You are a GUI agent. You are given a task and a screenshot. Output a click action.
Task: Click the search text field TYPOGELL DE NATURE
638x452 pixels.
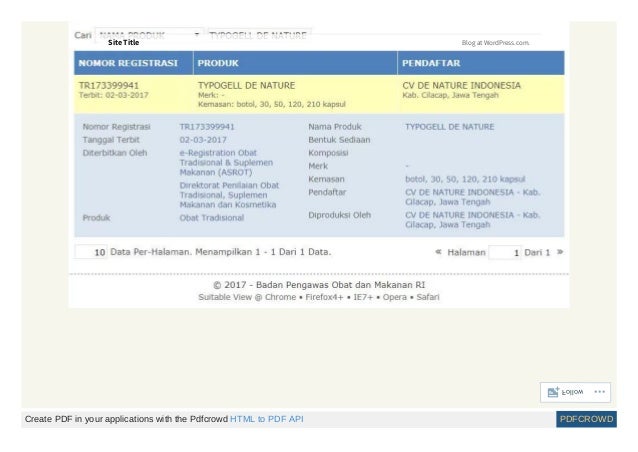(x=260, y=35)
